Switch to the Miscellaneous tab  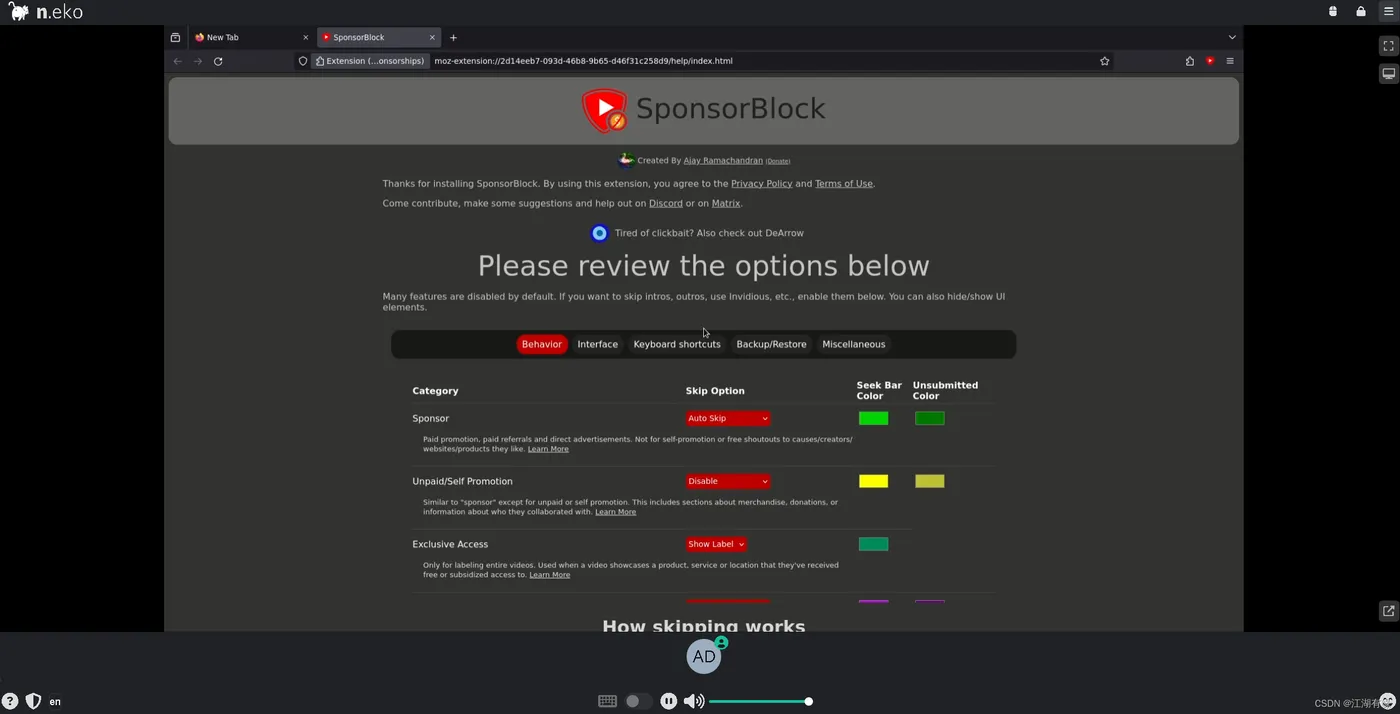tap(854, 344)
